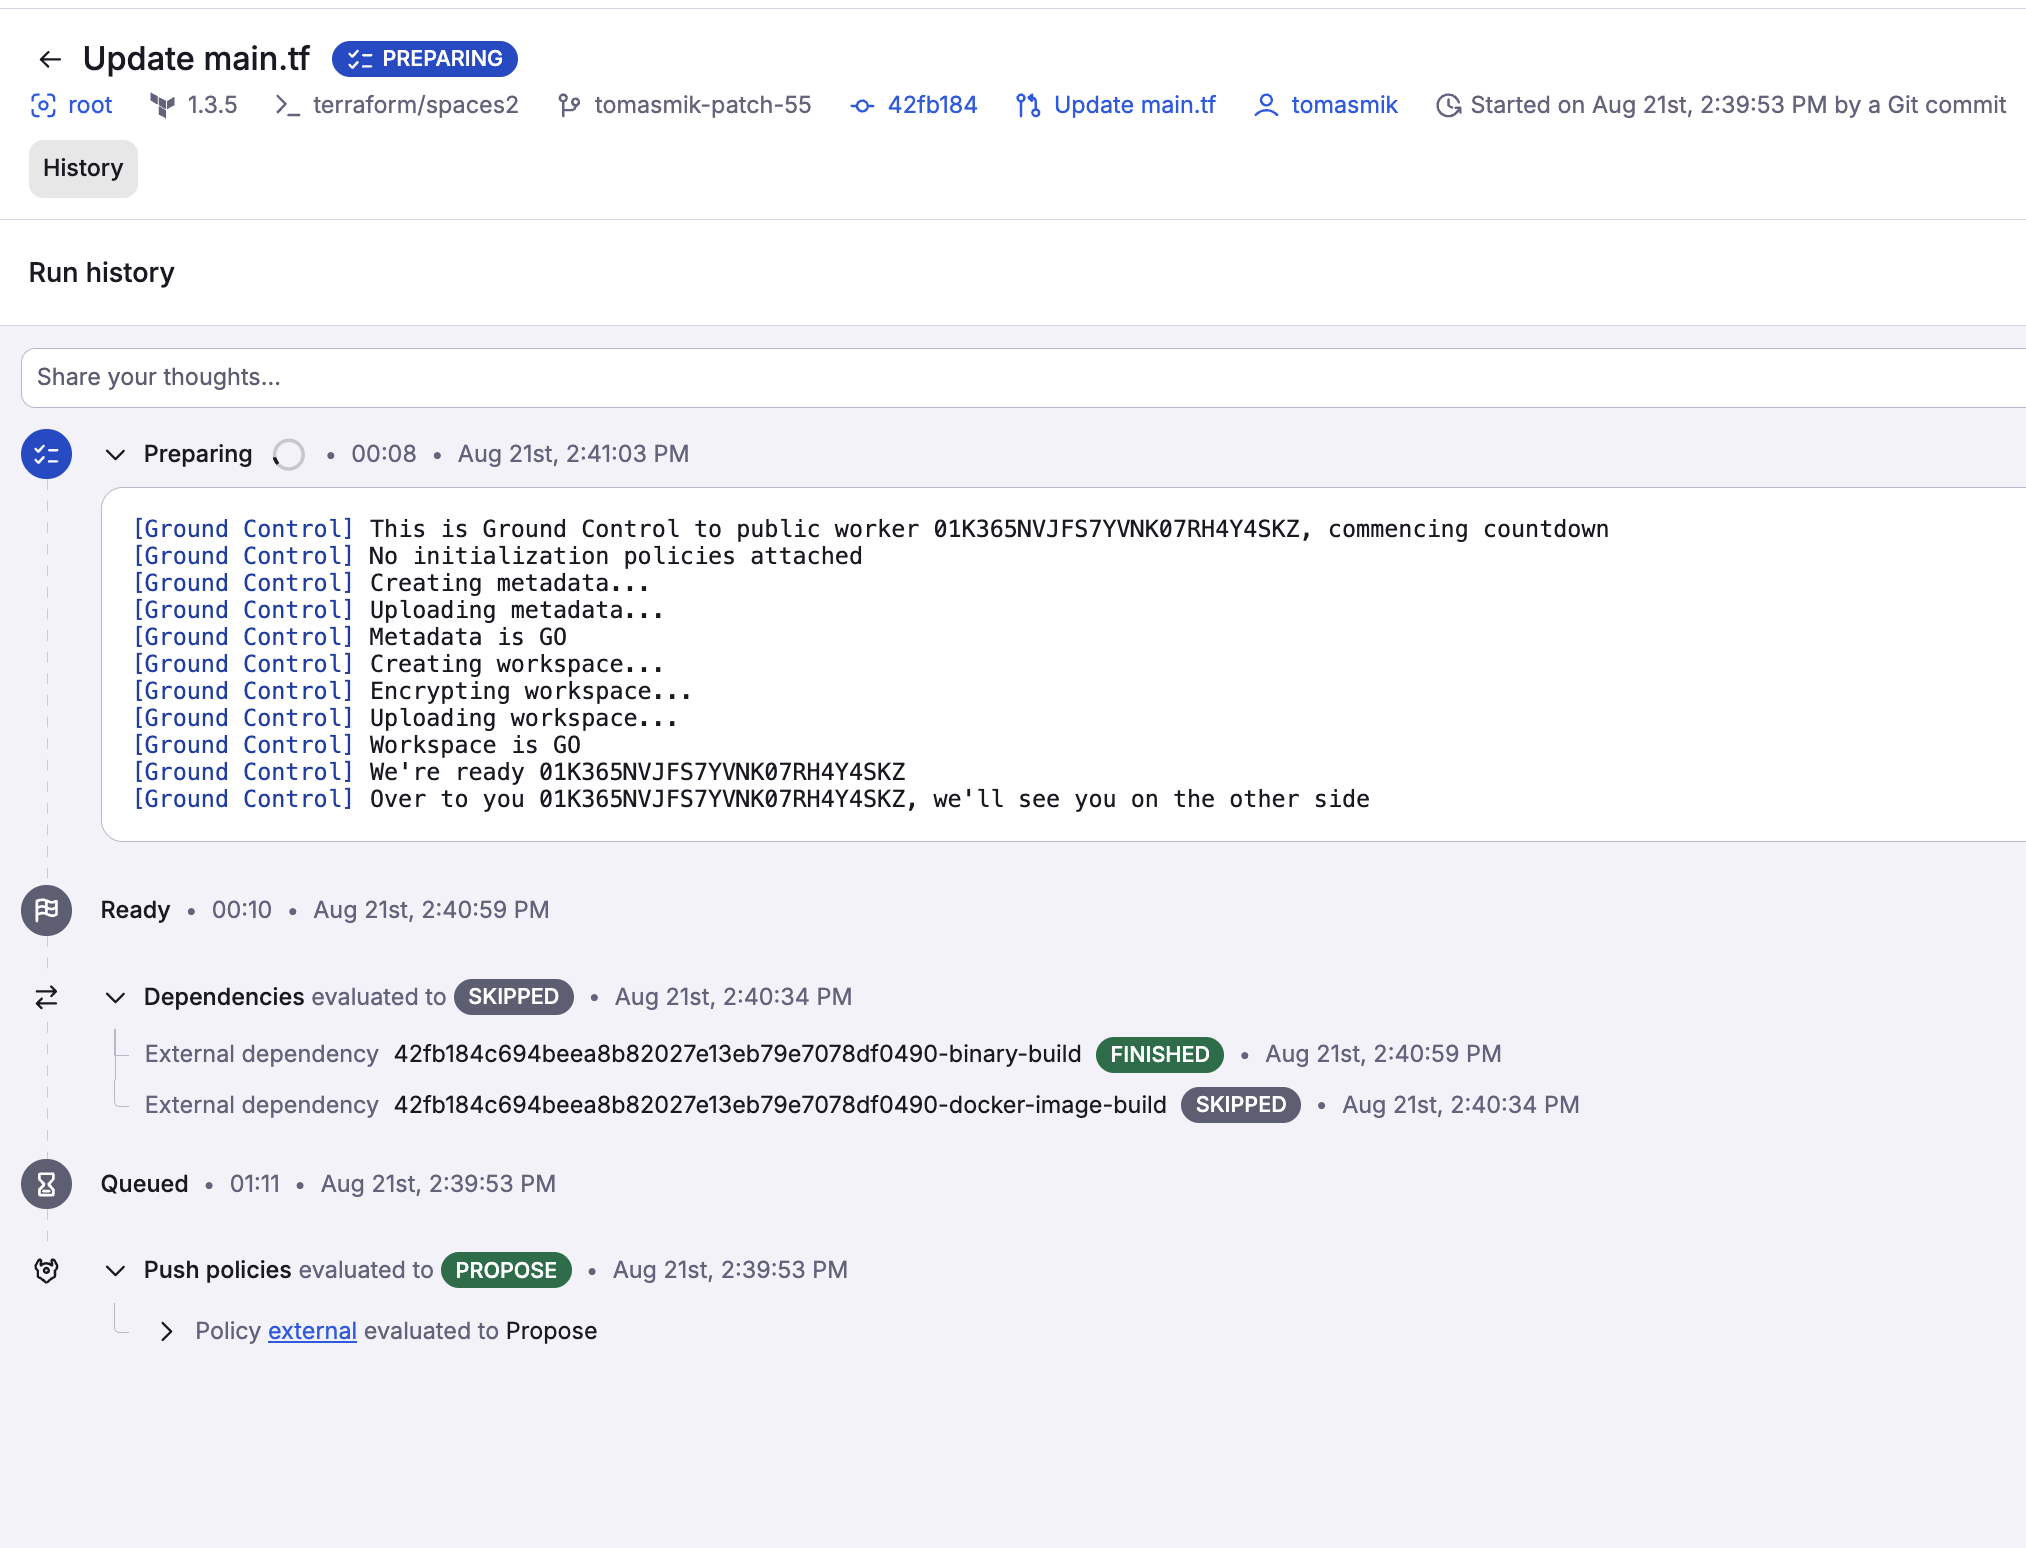Click the PREPARING status badge

424,58
